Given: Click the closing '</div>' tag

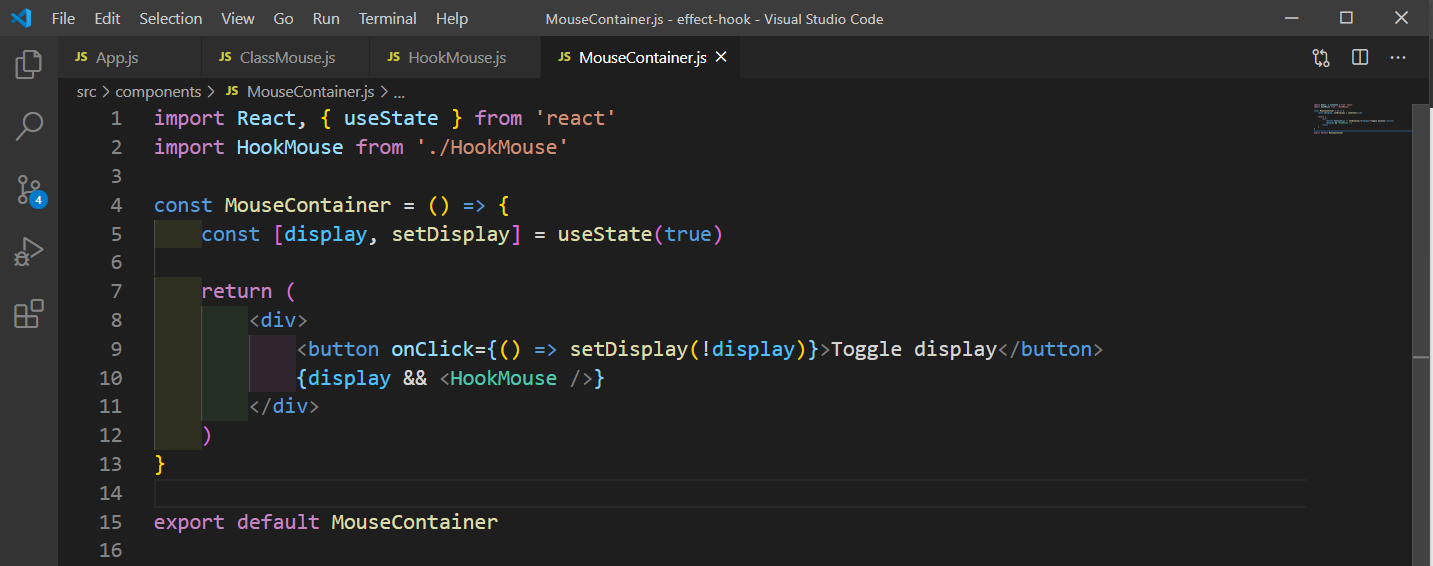Looking at the screenshot, I should 284,407.
